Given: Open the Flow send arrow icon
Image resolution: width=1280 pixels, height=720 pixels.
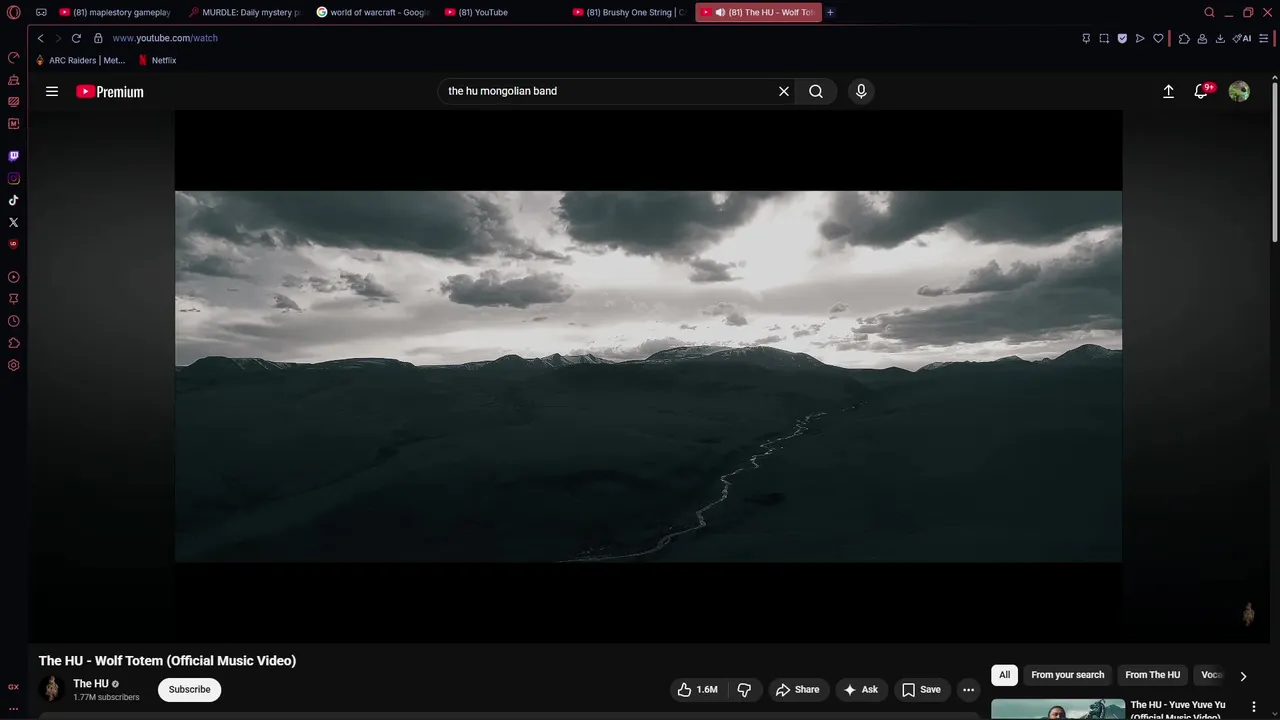Looking at the screenshot, I should click(x=1140, y=38).
